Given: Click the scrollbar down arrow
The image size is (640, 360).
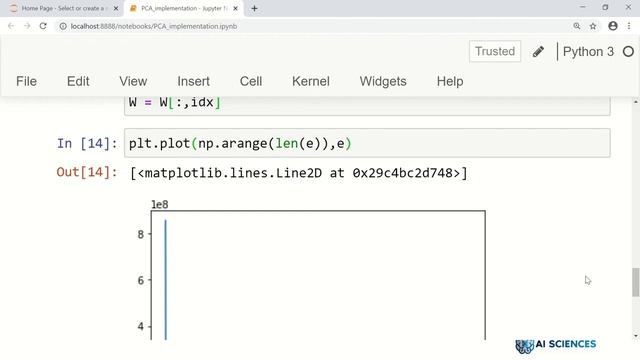Looking at the screenshot, I should tap(636, 336).
